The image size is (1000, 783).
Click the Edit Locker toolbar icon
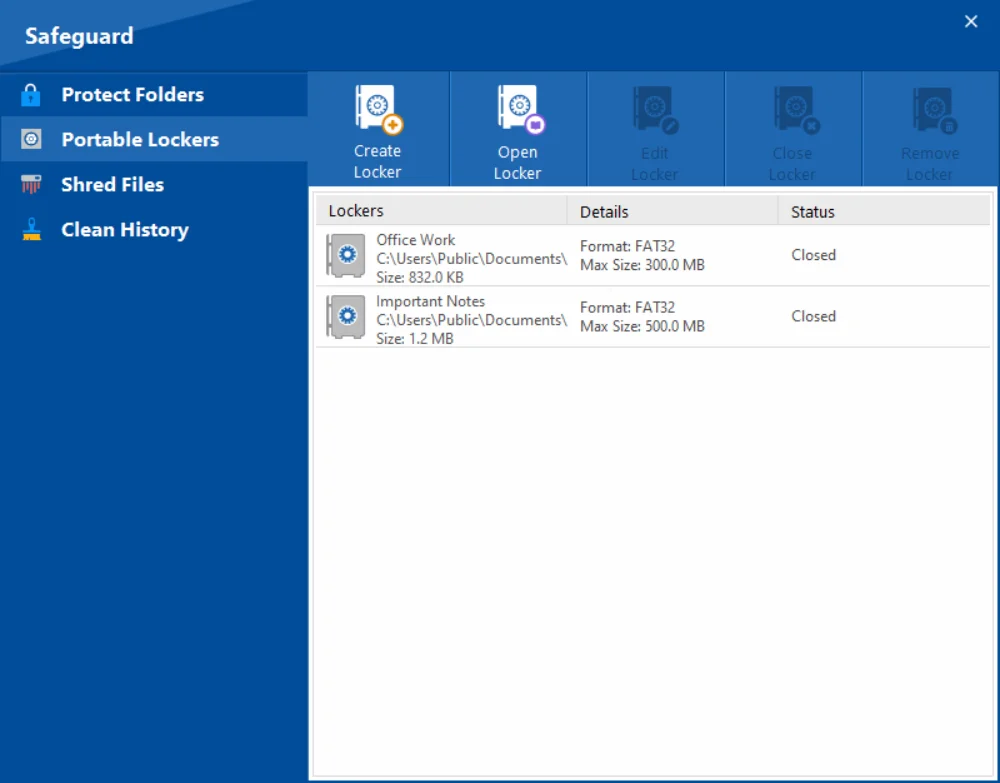pos(655,111)
